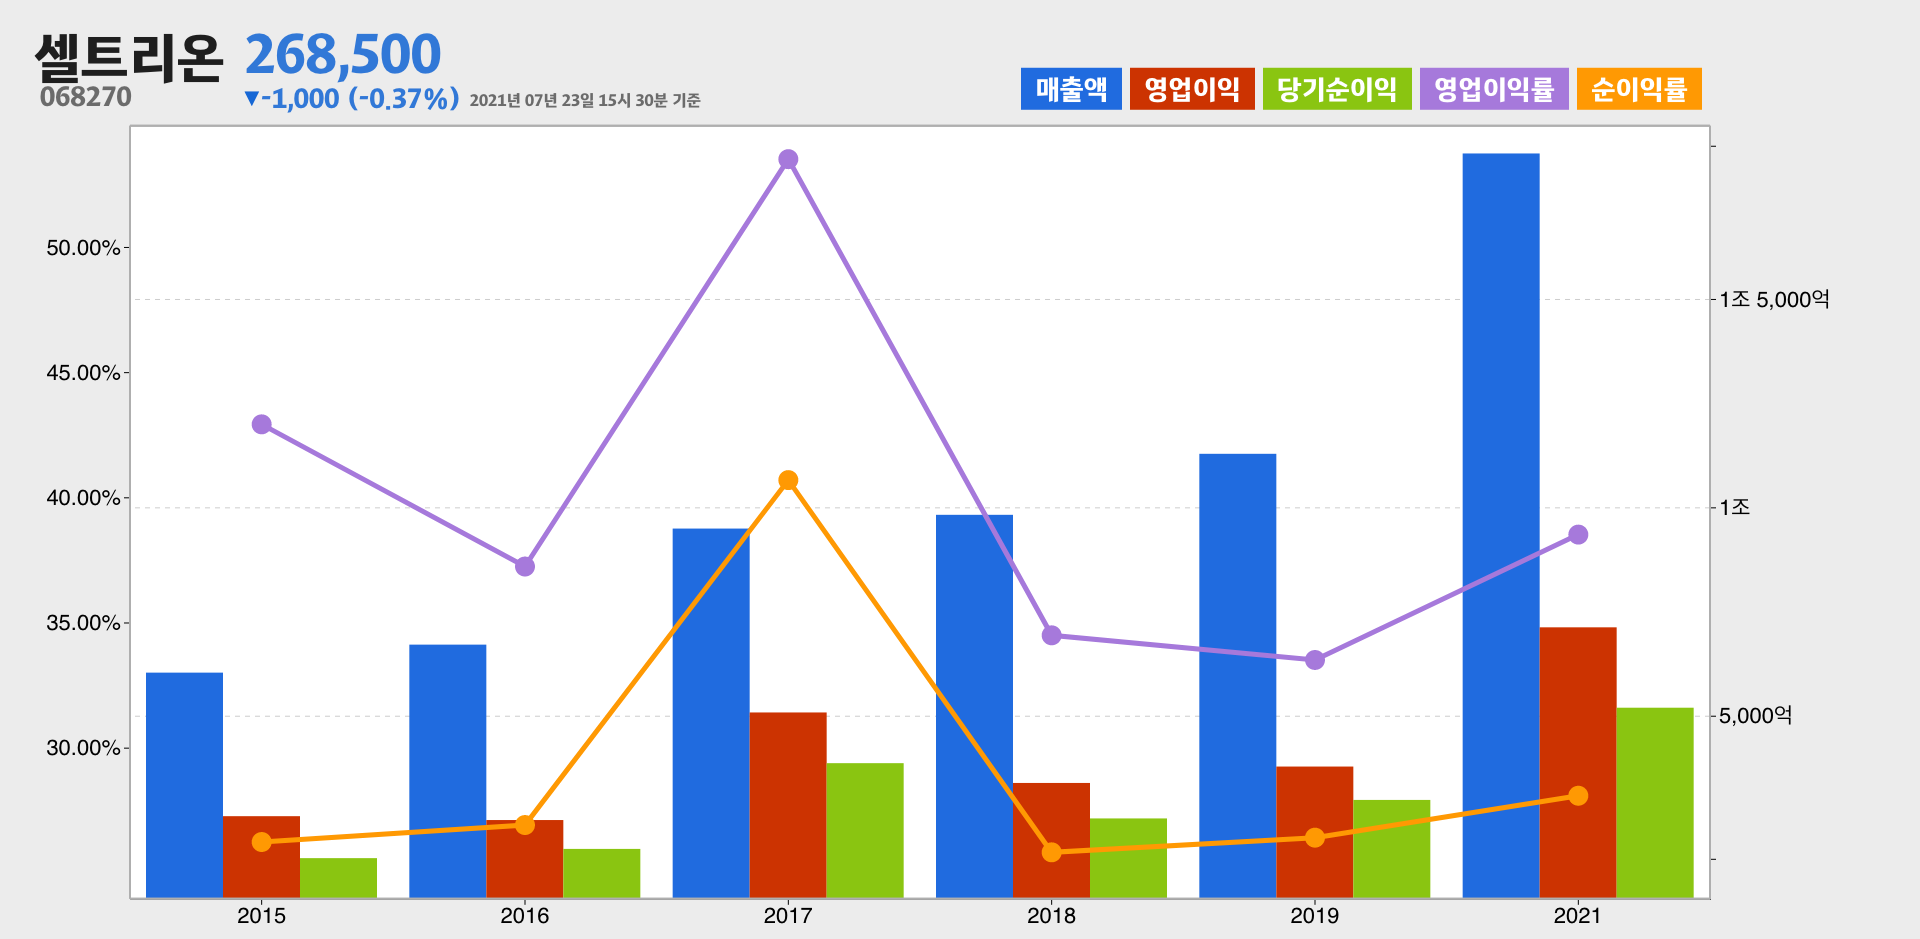Screen dimensions: 1920x939
Task: Click the purple line point for 2015
Action: click(262, 425)
